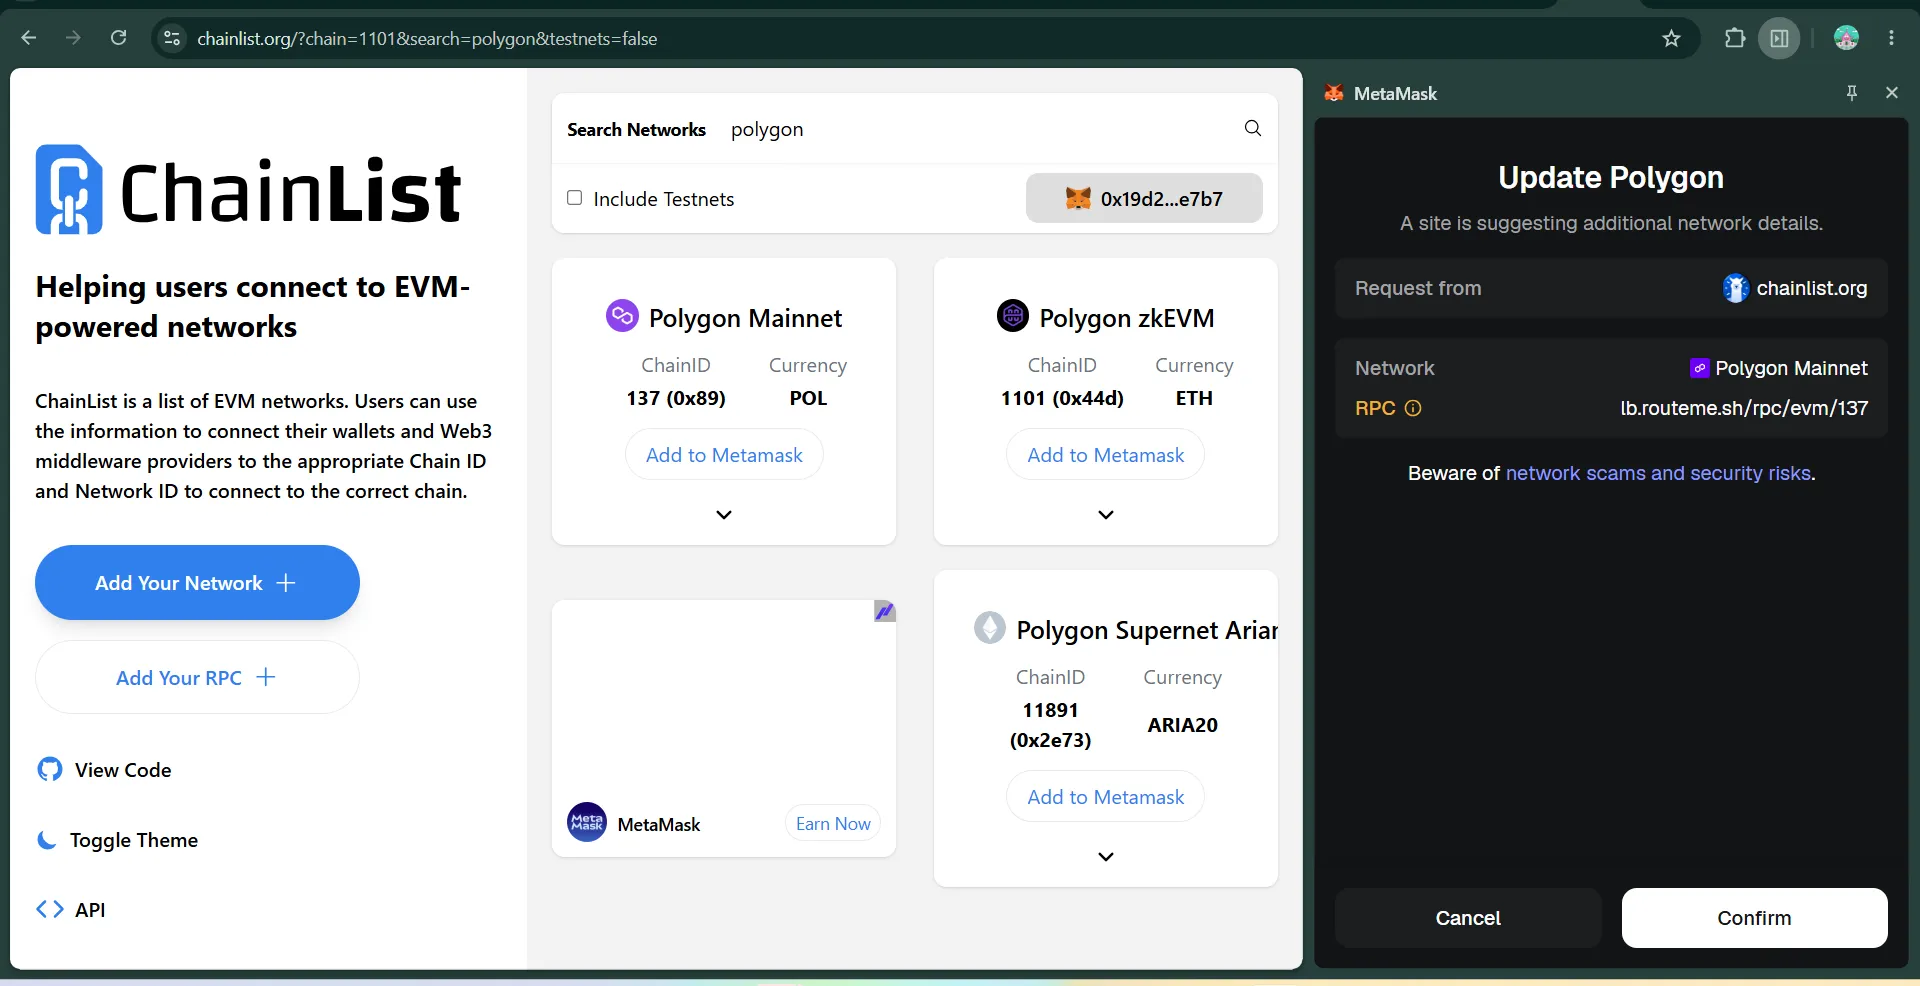The height and width of the screenshot is (986, 1920).
Task: Add Polygon Supernet Arianee to Metamask
Action: click(x=1106, y=797)
